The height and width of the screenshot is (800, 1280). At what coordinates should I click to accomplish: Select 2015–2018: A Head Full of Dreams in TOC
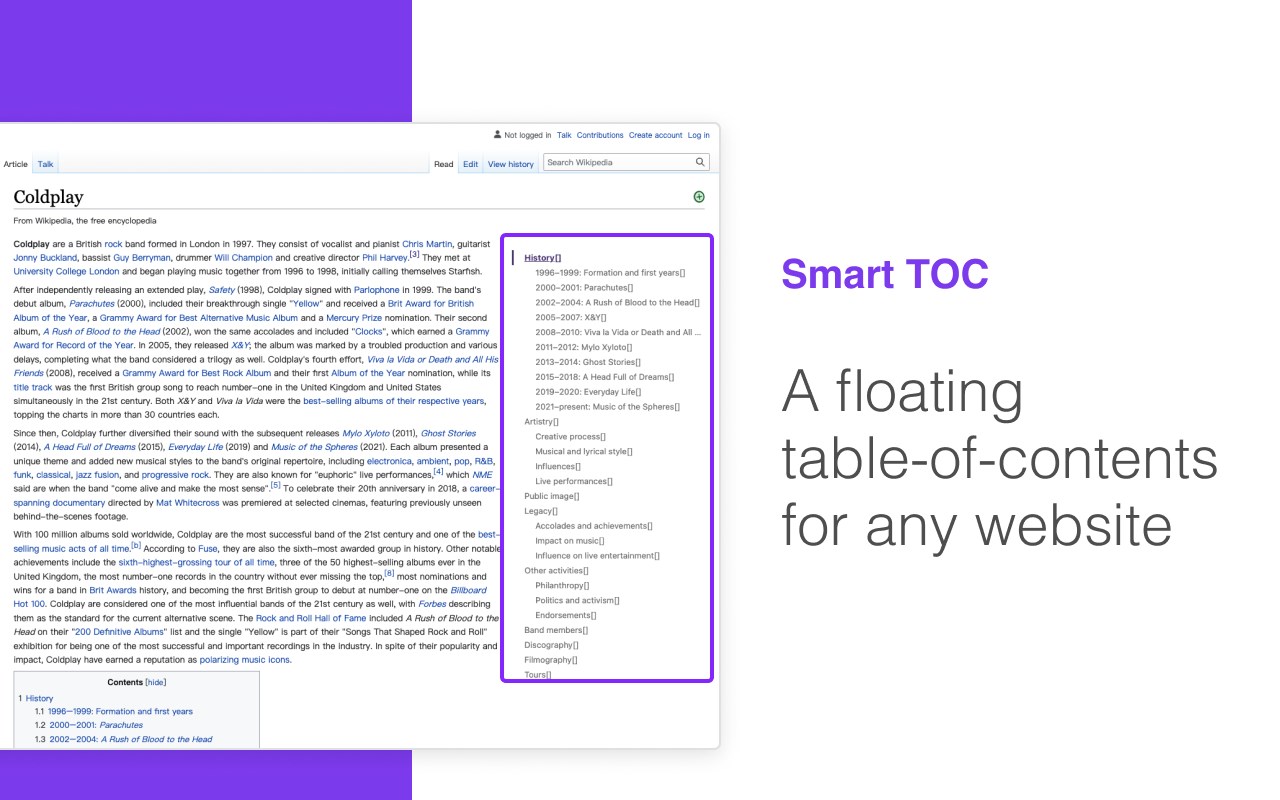tap(604, 377)
